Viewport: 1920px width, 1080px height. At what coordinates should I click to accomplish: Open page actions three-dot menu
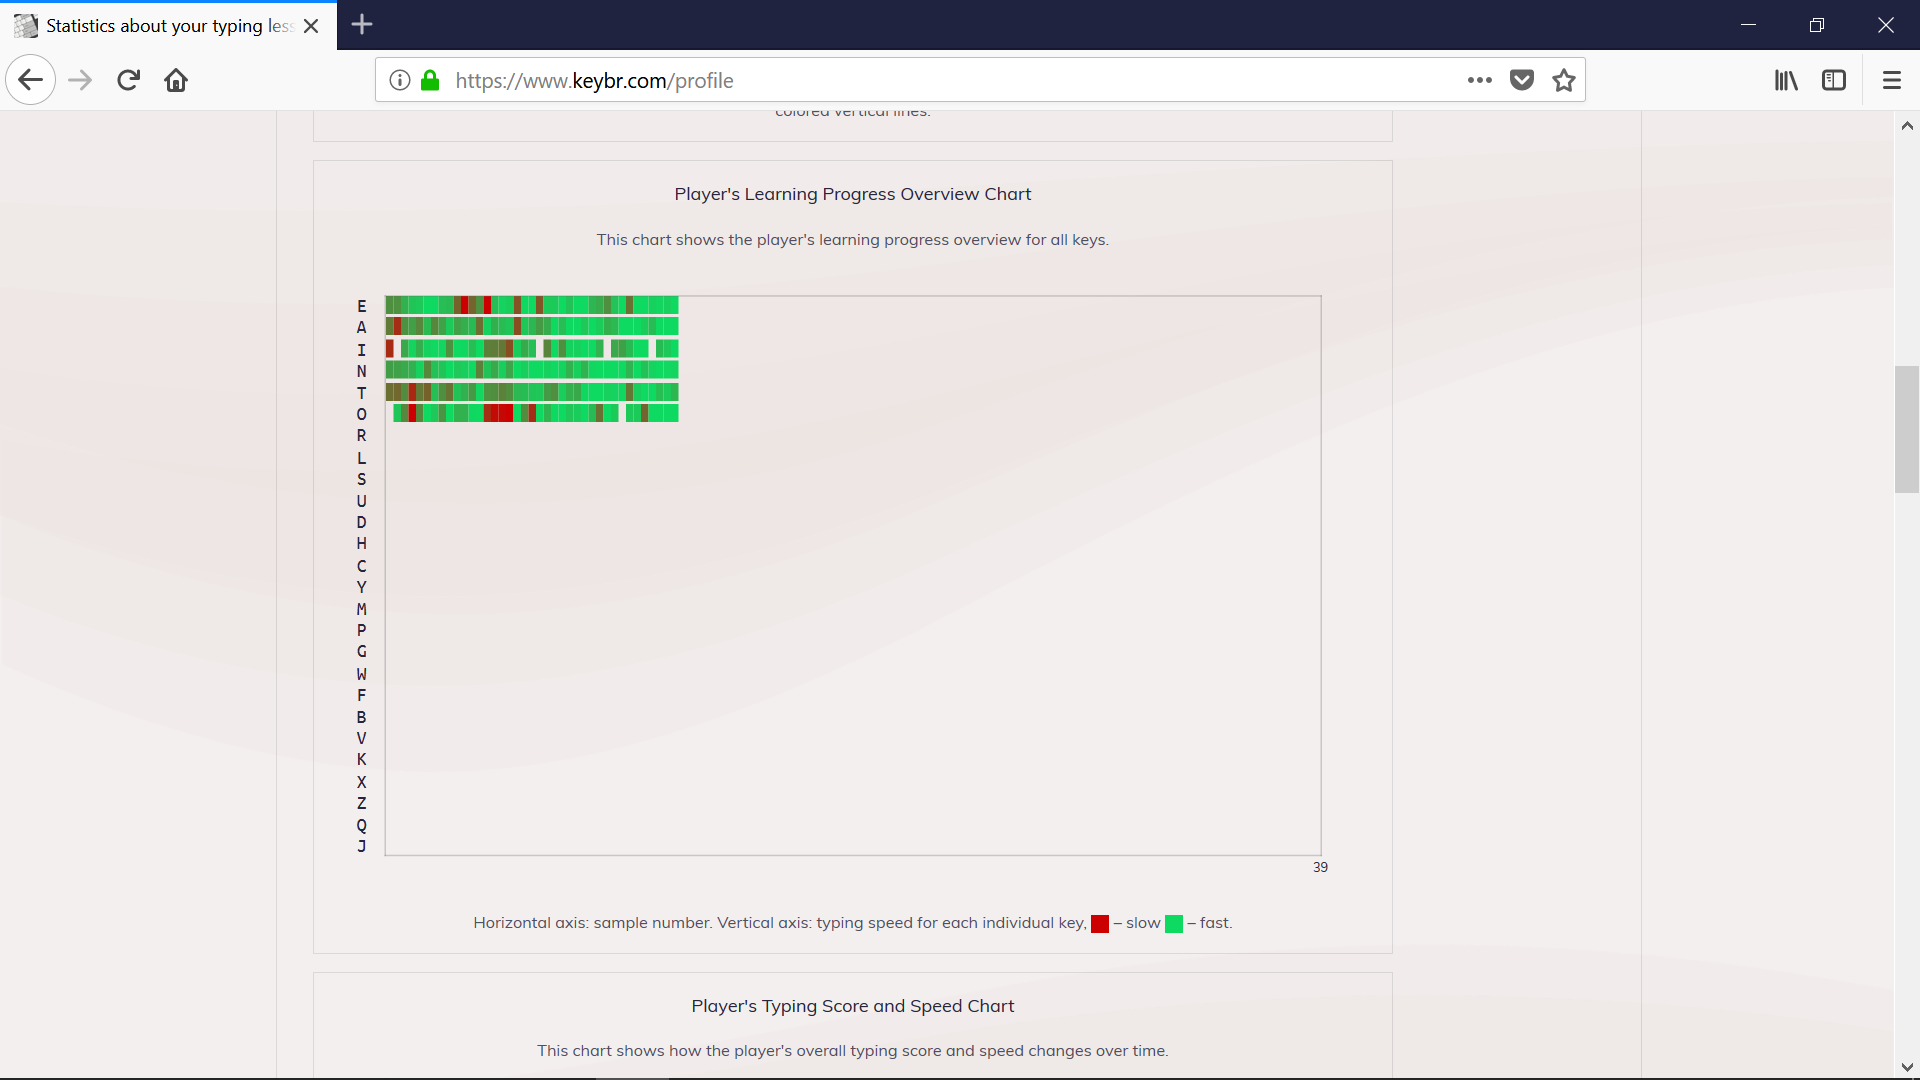click(1479, 80)
